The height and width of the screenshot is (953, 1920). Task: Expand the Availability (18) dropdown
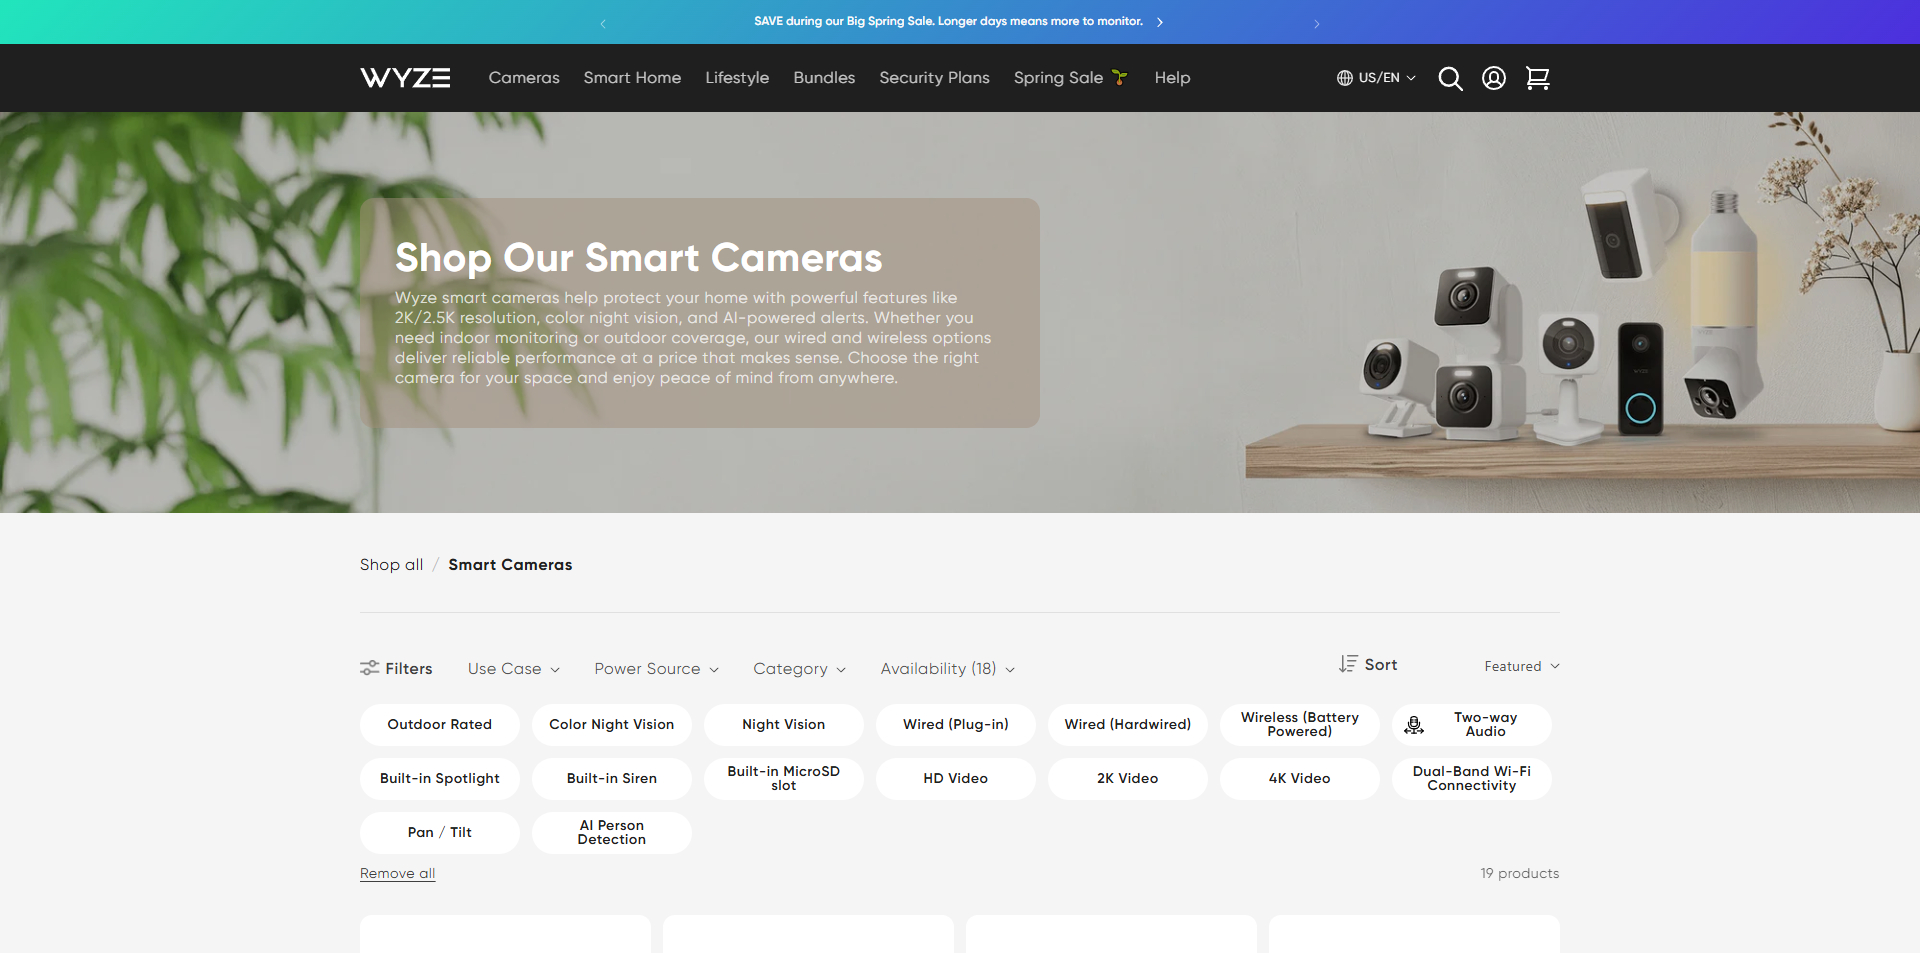pyautogui.click(x=948, y=669)
